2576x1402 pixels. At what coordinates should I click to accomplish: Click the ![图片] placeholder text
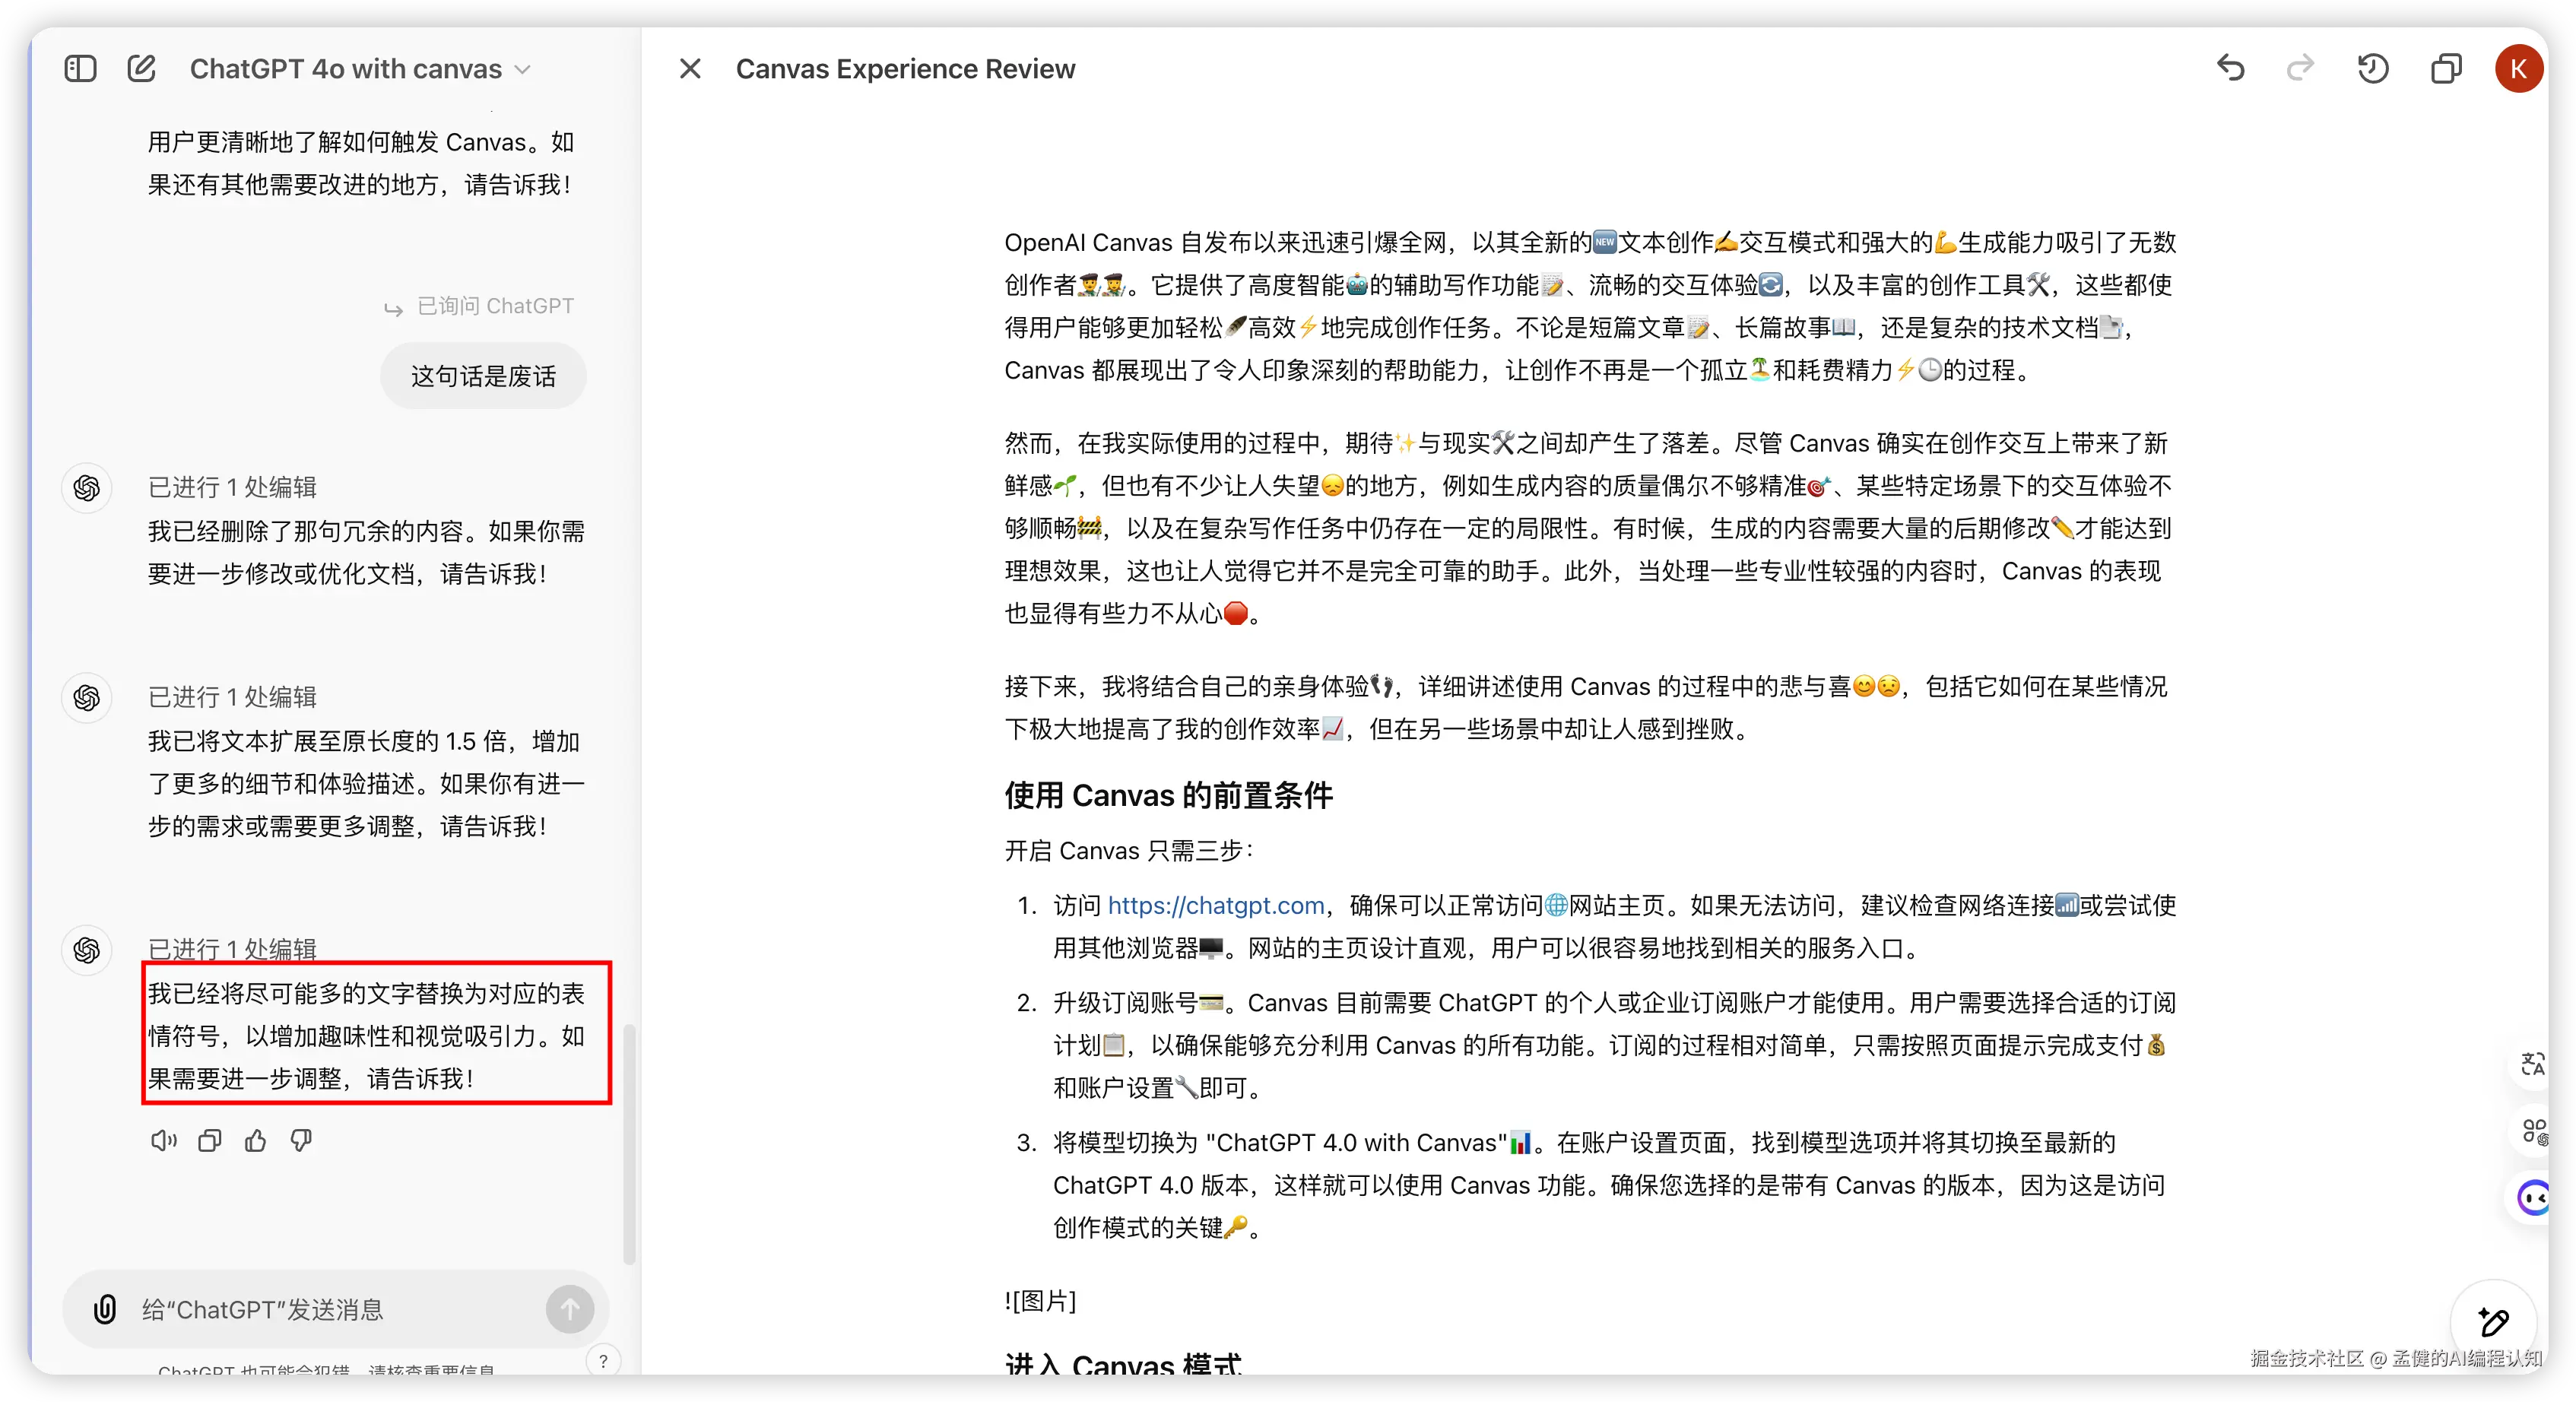coord(1040,1300)
